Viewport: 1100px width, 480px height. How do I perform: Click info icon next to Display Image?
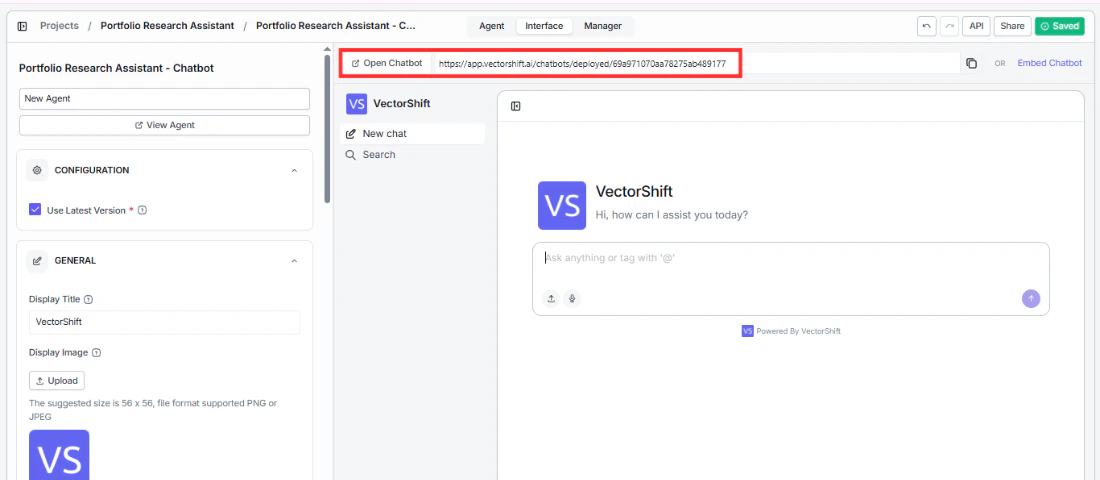pyautogui.click(x=97, y=353)
